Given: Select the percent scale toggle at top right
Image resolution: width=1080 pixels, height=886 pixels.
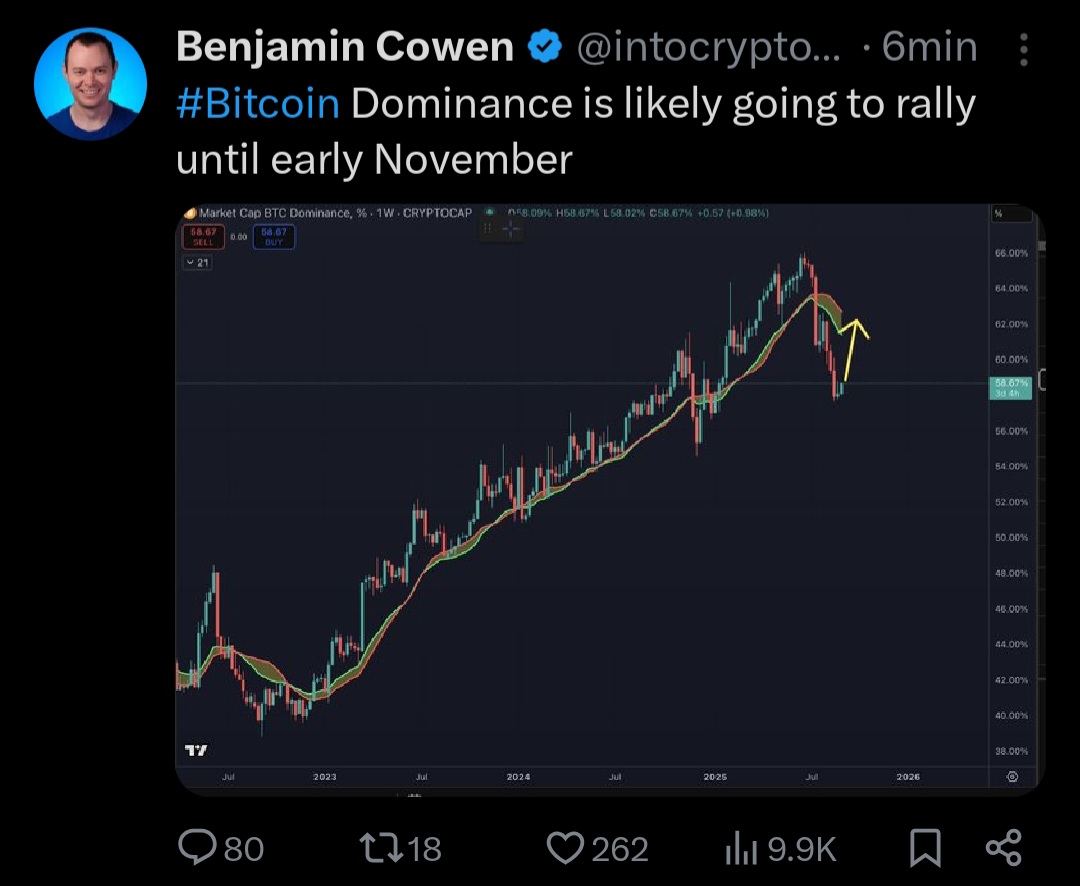Looking at the screenshot, I should click(1011, 214).
